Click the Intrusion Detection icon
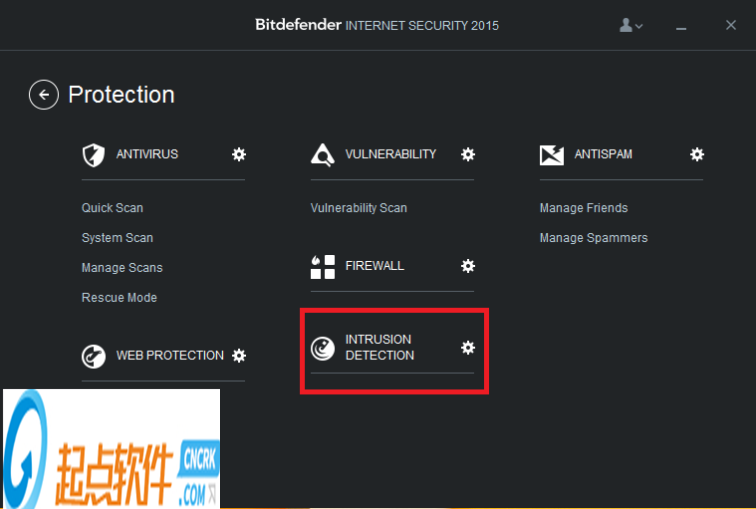Viewport: 756px width, 509px height. [322, 348]
